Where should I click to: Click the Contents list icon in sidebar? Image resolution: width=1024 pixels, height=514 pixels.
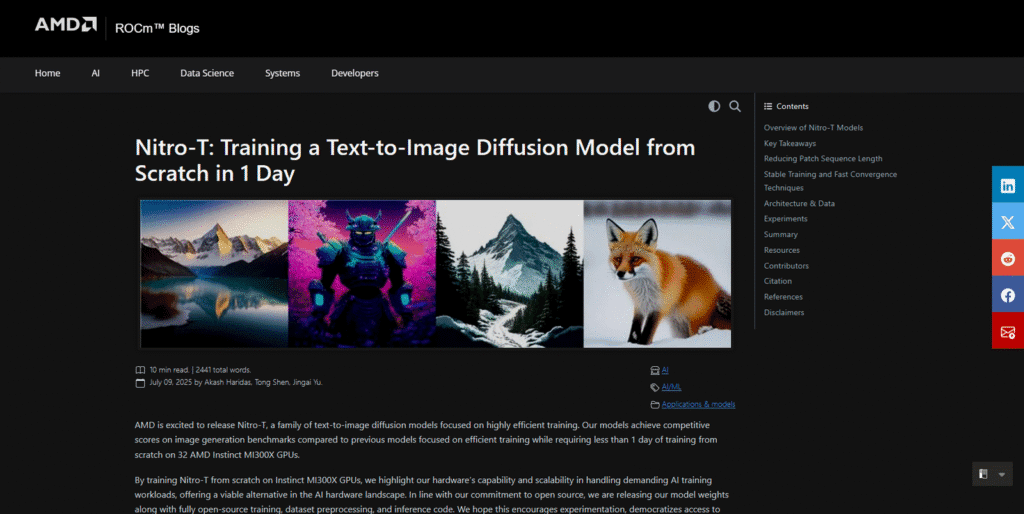pos(768,106)
